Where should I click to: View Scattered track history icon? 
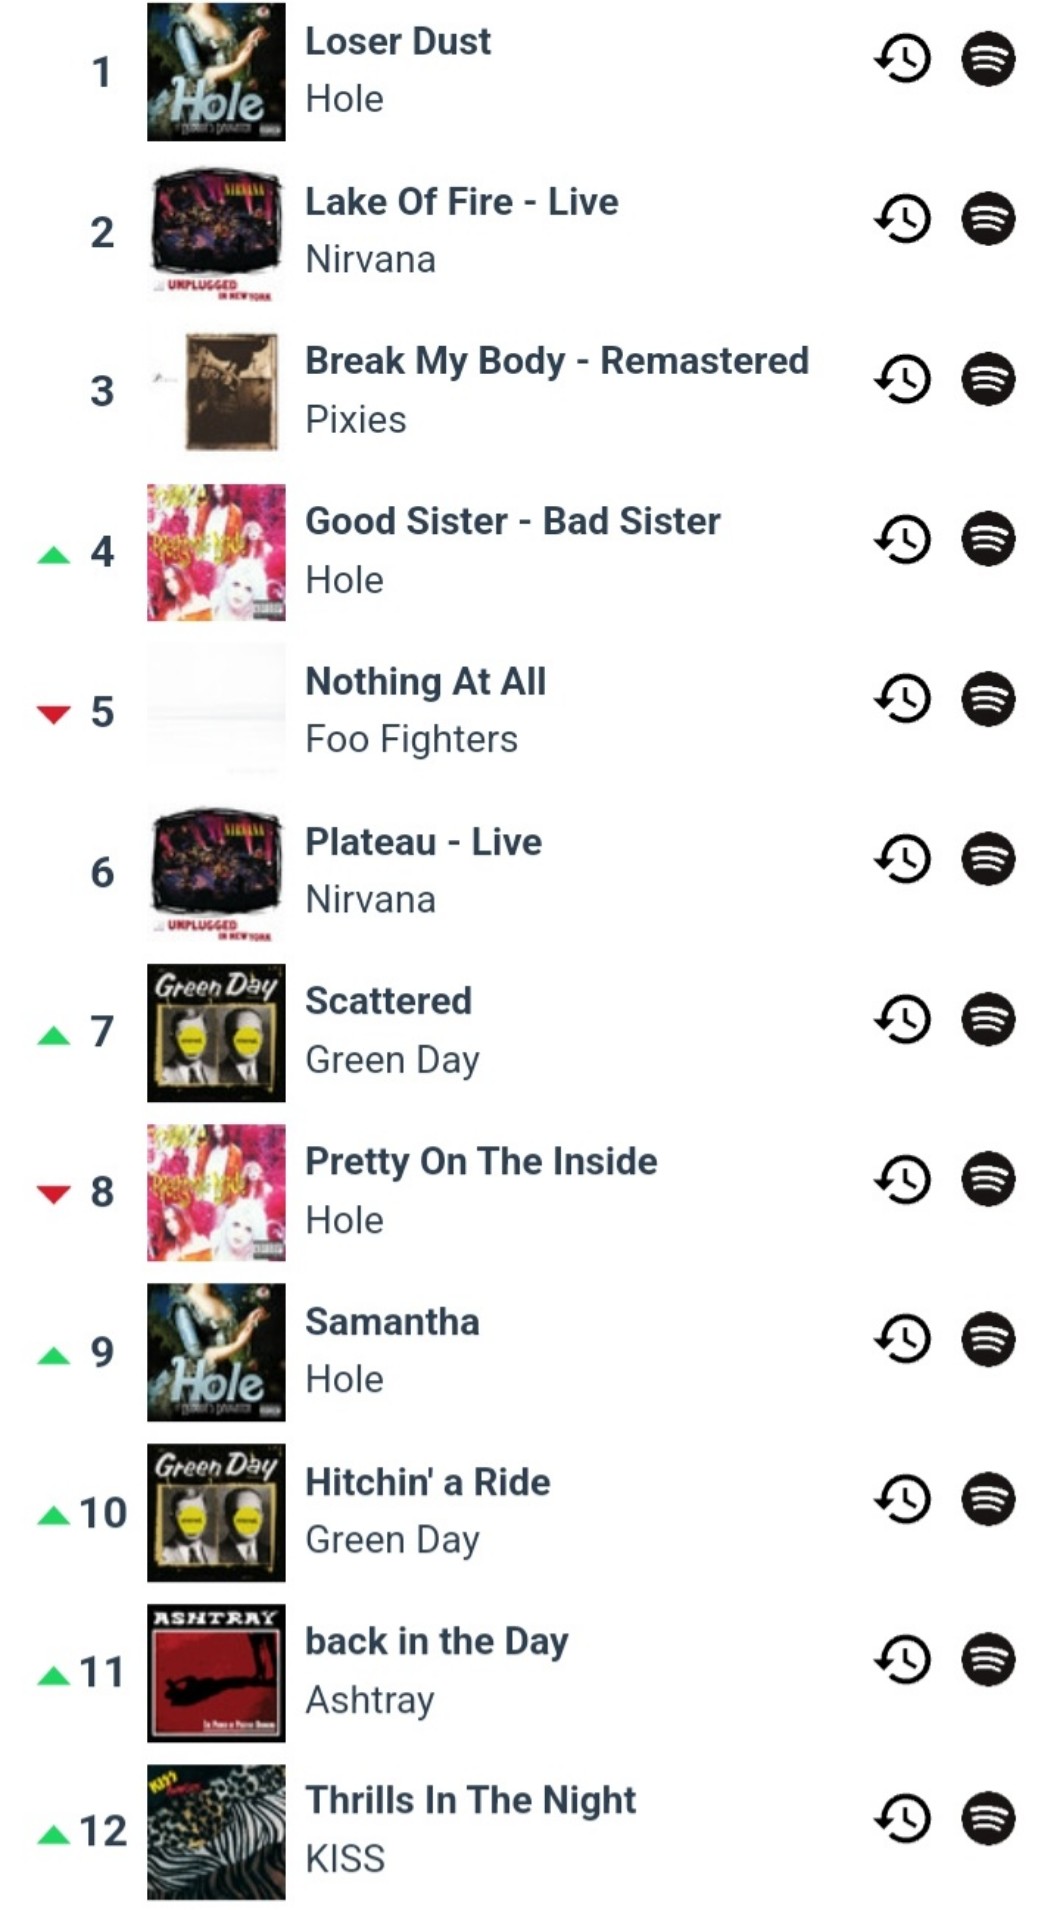(x=902, y=1019)
